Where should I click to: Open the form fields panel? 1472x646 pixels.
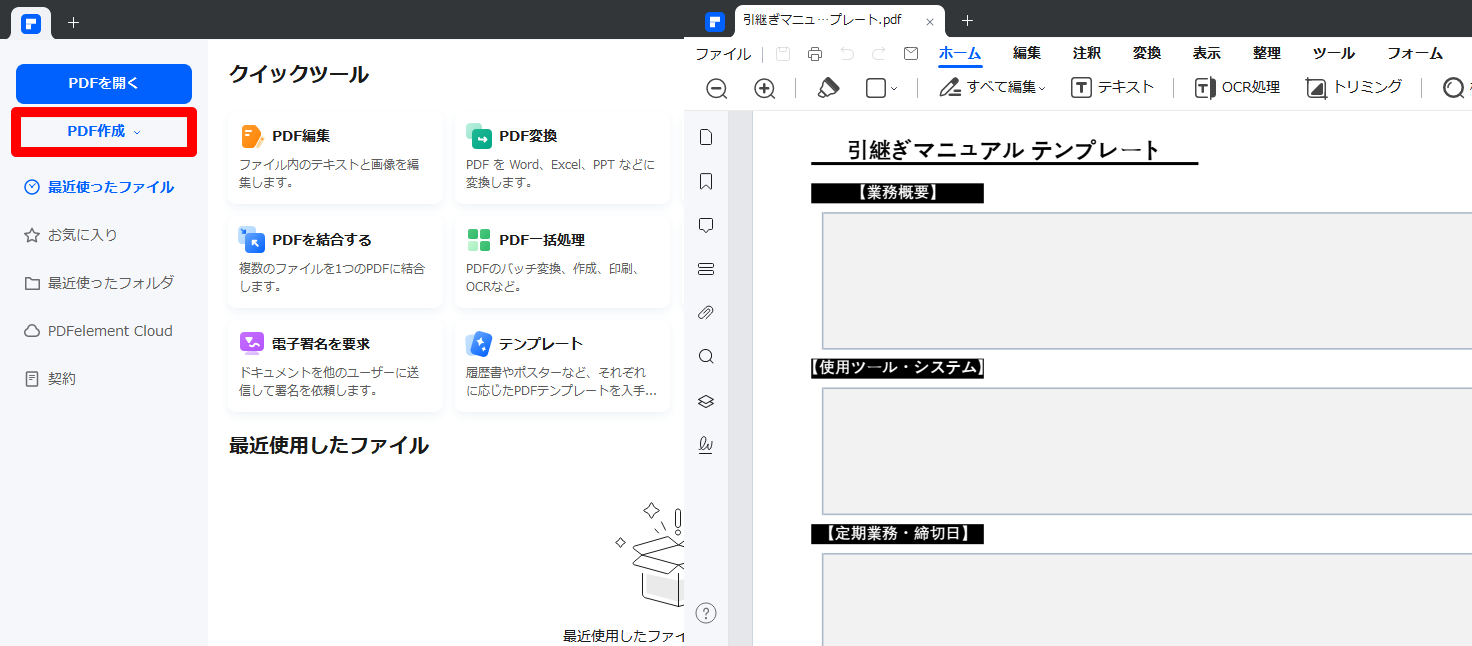(706, 269)
